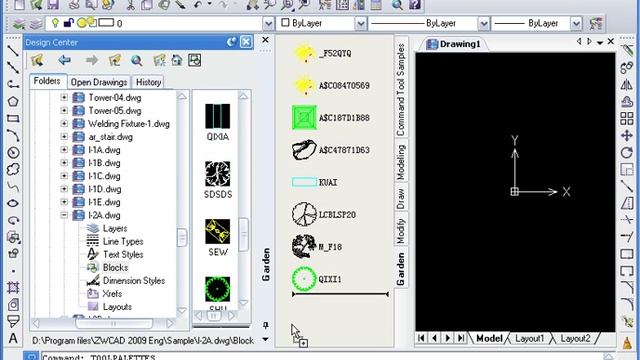Toggle layer 0 on/off lightbulb
This screenshot has height=360, width=640.
55,23
